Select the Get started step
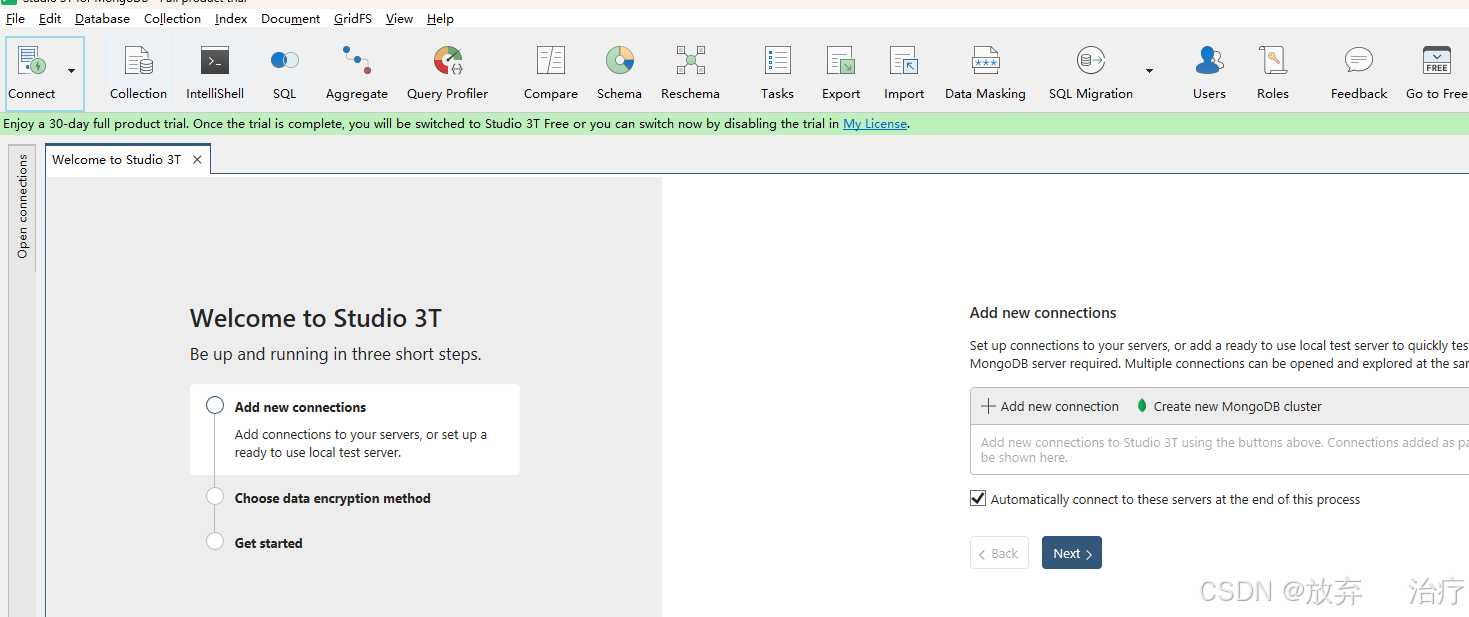 (x=268, y=543)
